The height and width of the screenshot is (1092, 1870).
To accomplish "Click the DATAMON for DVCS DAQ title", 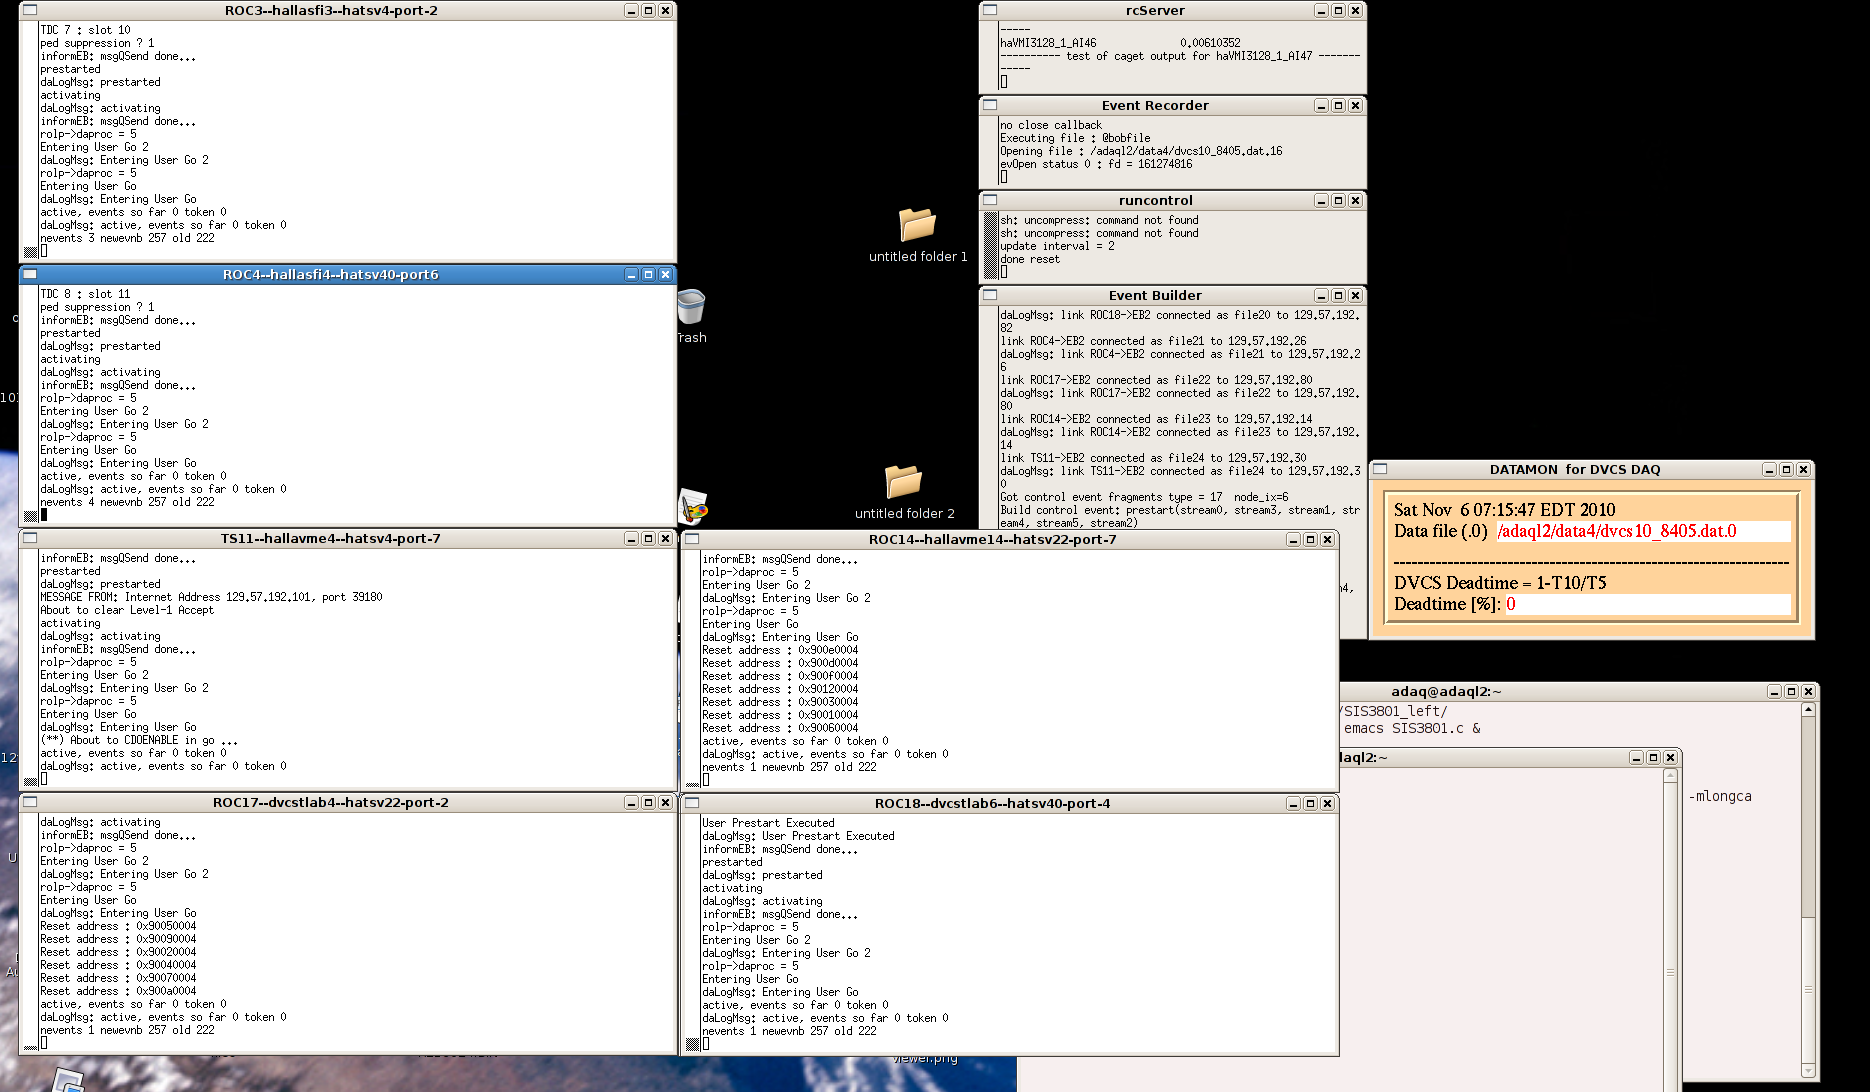I will click(1575, 469).
